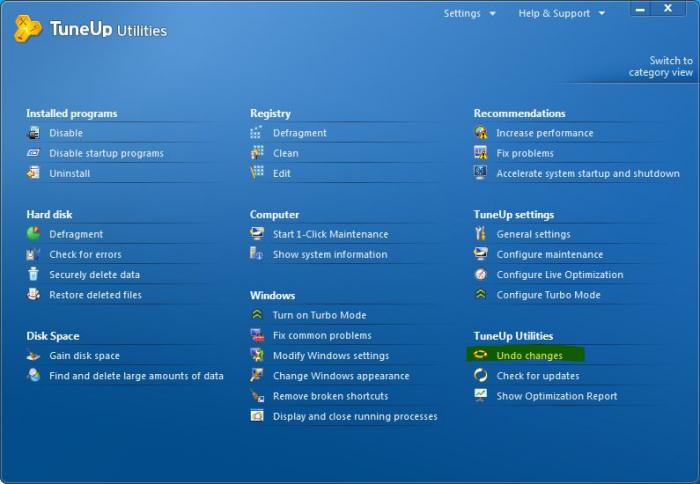Click the Check for updates refresh icon
Viewport: 700px width, 484px height.
point(480,376)
